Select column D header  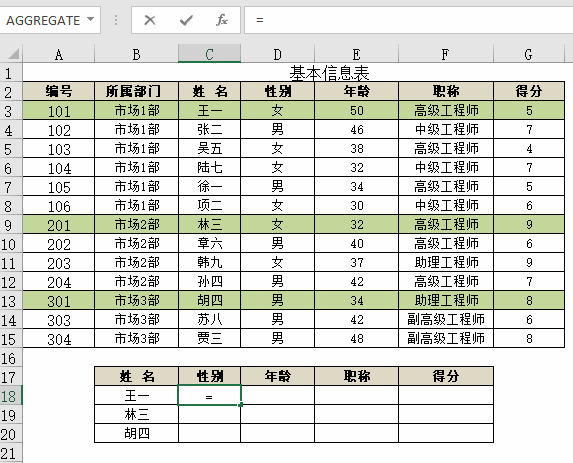(277, 54)
